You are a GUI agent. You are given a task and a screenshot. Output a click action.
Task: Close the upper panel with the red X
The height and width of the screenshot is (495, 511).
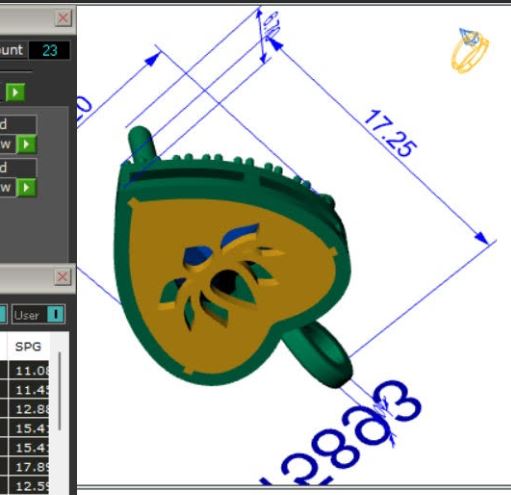click(x=63, y=18)
